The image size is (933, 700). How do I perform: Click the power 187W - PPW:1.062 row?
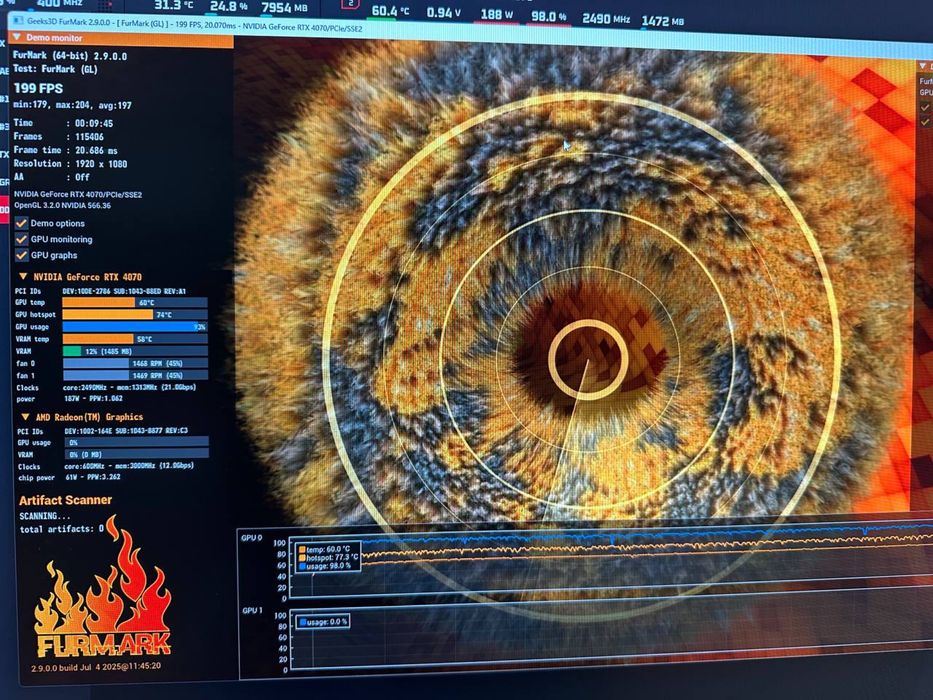tap(70, 399)
